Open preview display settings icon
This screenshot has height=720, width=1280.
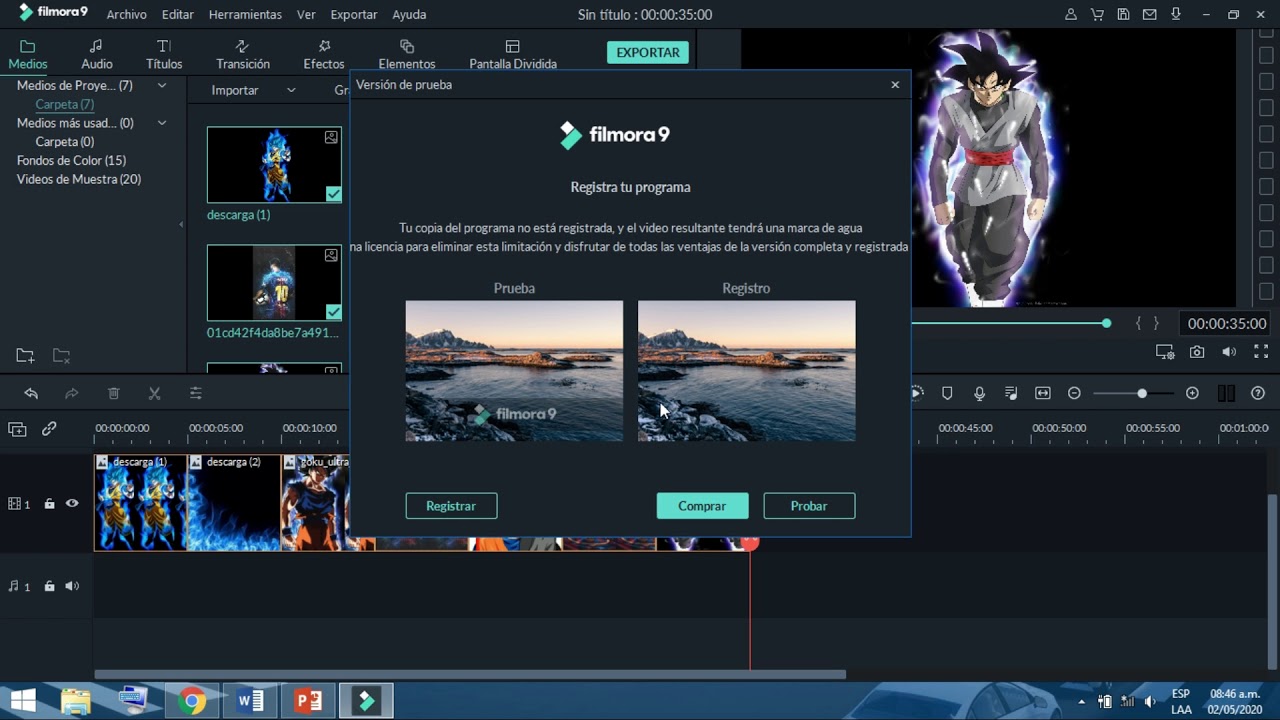pos(1165,352)
